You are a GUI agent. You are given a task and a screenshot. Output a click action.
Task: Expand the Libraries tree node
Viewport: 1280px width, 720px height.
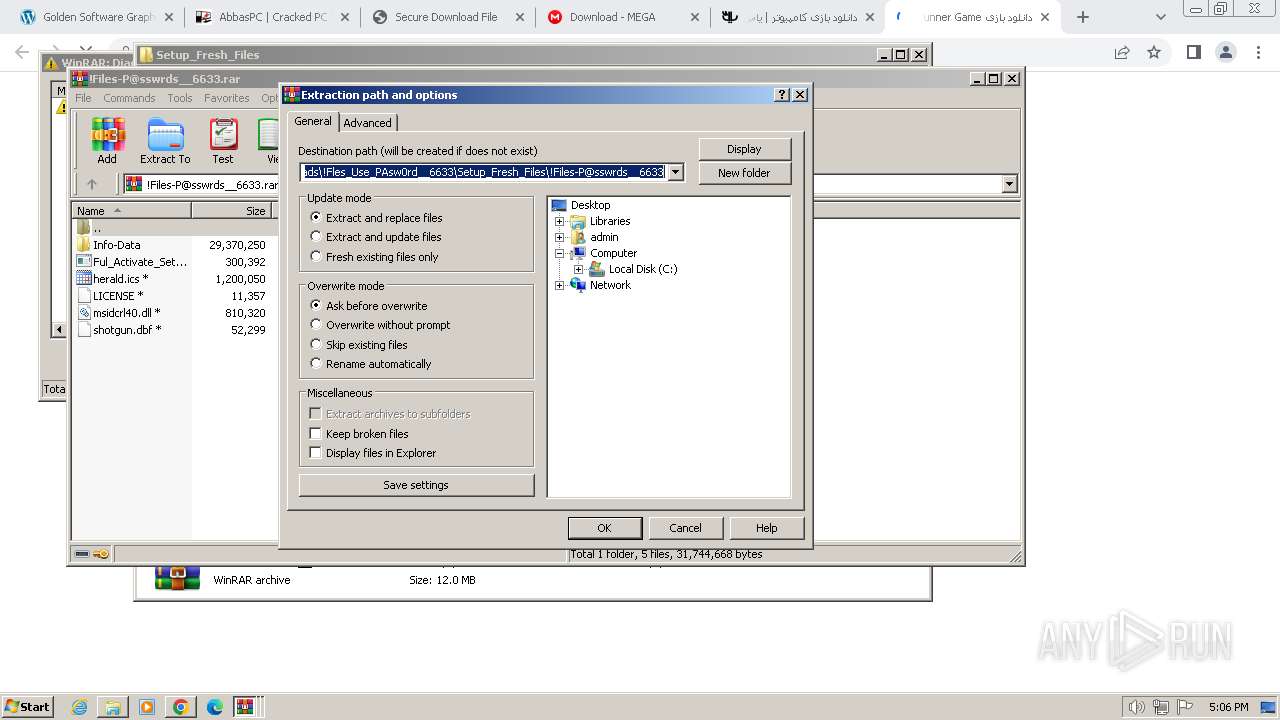click(x=560, y=221)
